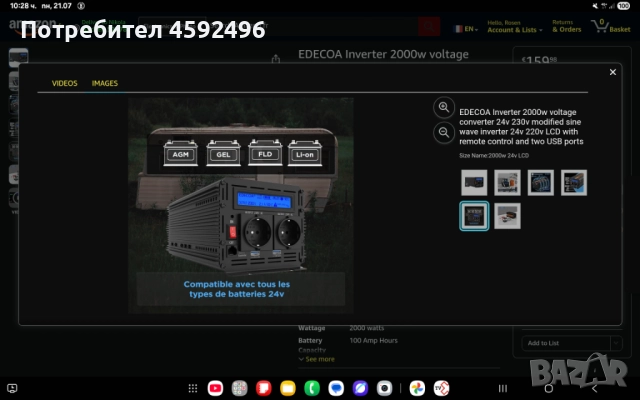The image size is (640, 400).
Task: Click the EDECOA Inverter page heading
Action: pos(383,54)
